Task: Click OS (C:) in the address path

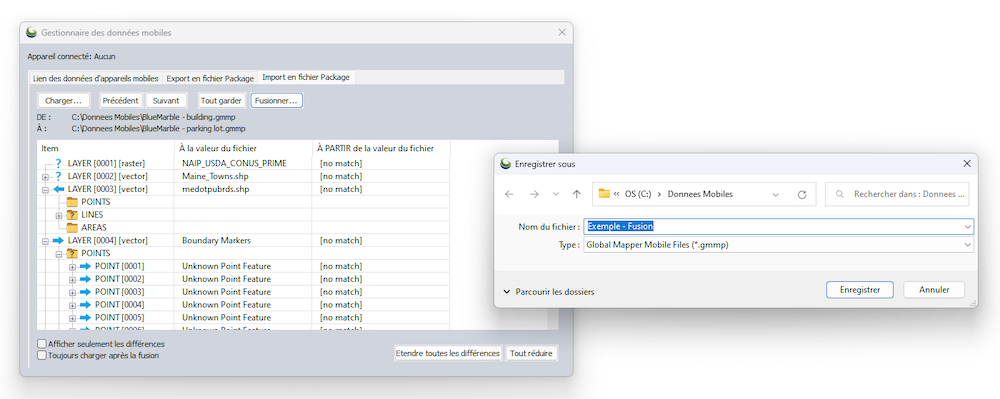Action: pyautogui.click(x=638, y=194)
